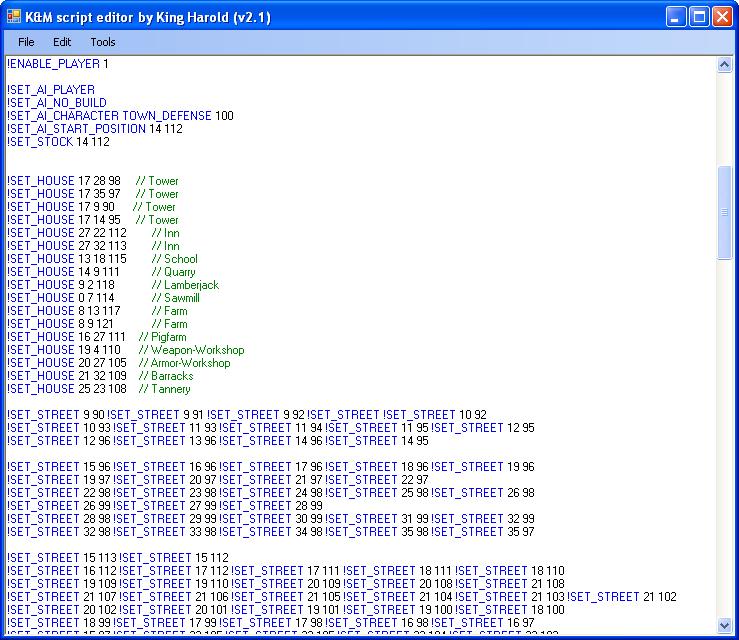
Task: Click the scrollbar up arrow
Action: [725, 65]
